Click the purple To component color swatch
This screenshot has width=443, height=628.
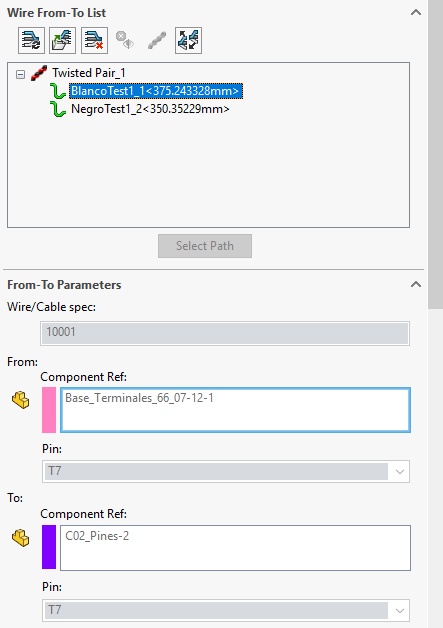coord(49,547)
